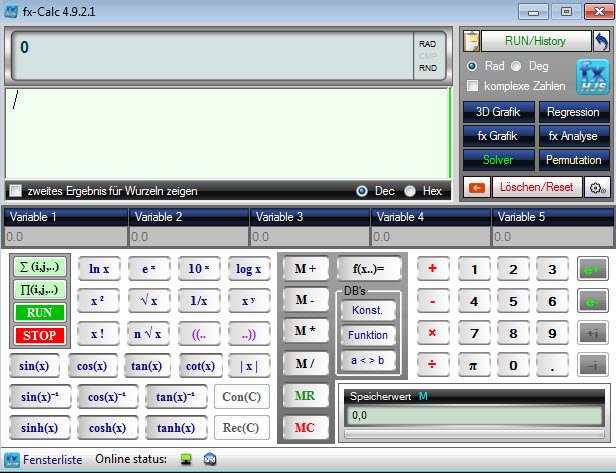
Task: Enable the komplexe Zahlen checkbox
Action: (472, 86)
